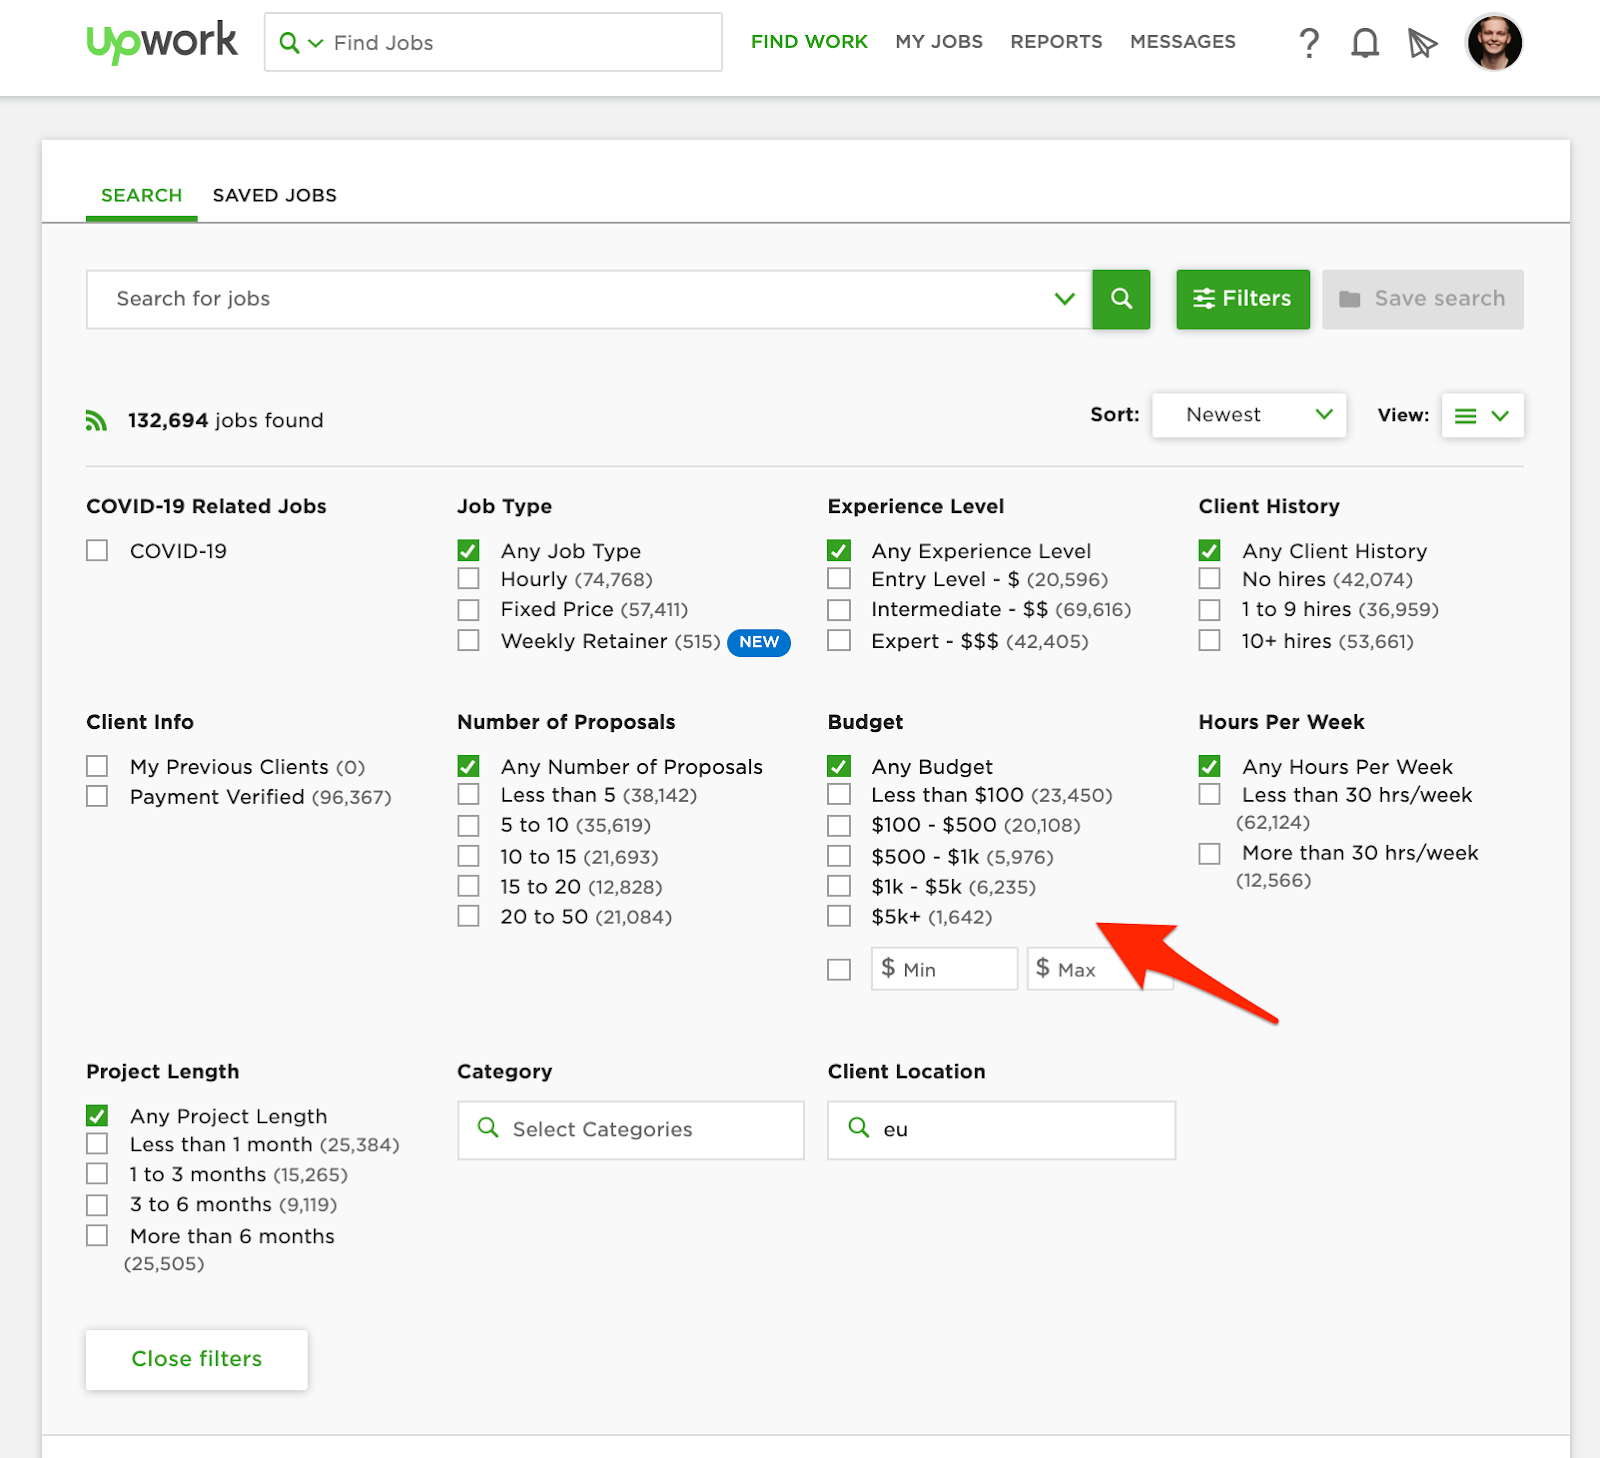Viewport: 1600px width, 1458px height.
Task: Open MESSAGES page
Action: pyautogui.click(x=1183, y=42)
